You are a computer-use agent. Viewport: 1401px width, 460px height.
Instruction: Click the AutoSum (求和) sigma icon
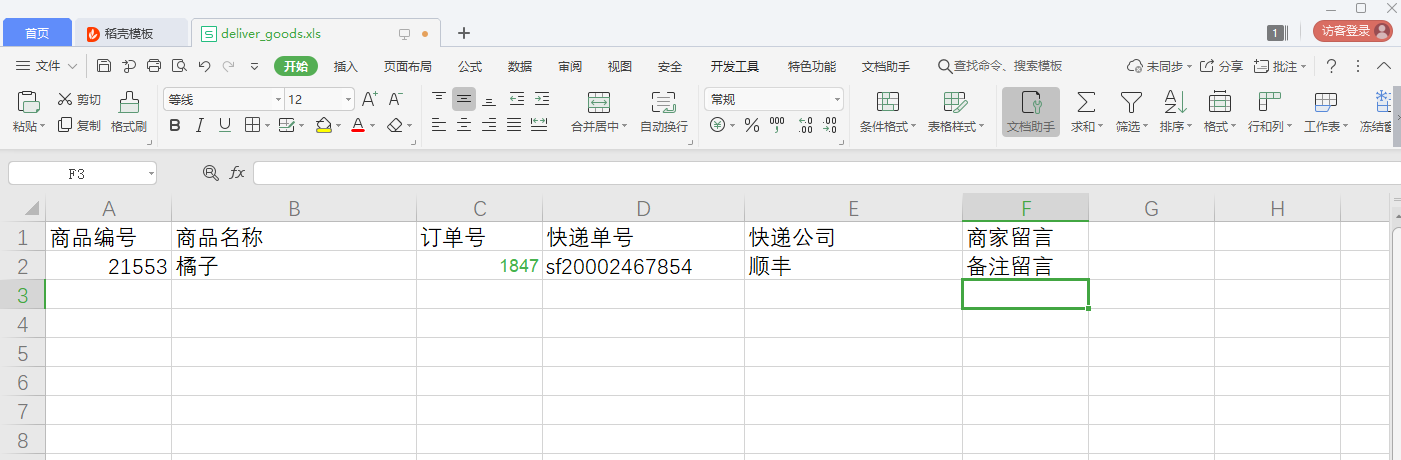(1084, 102)
